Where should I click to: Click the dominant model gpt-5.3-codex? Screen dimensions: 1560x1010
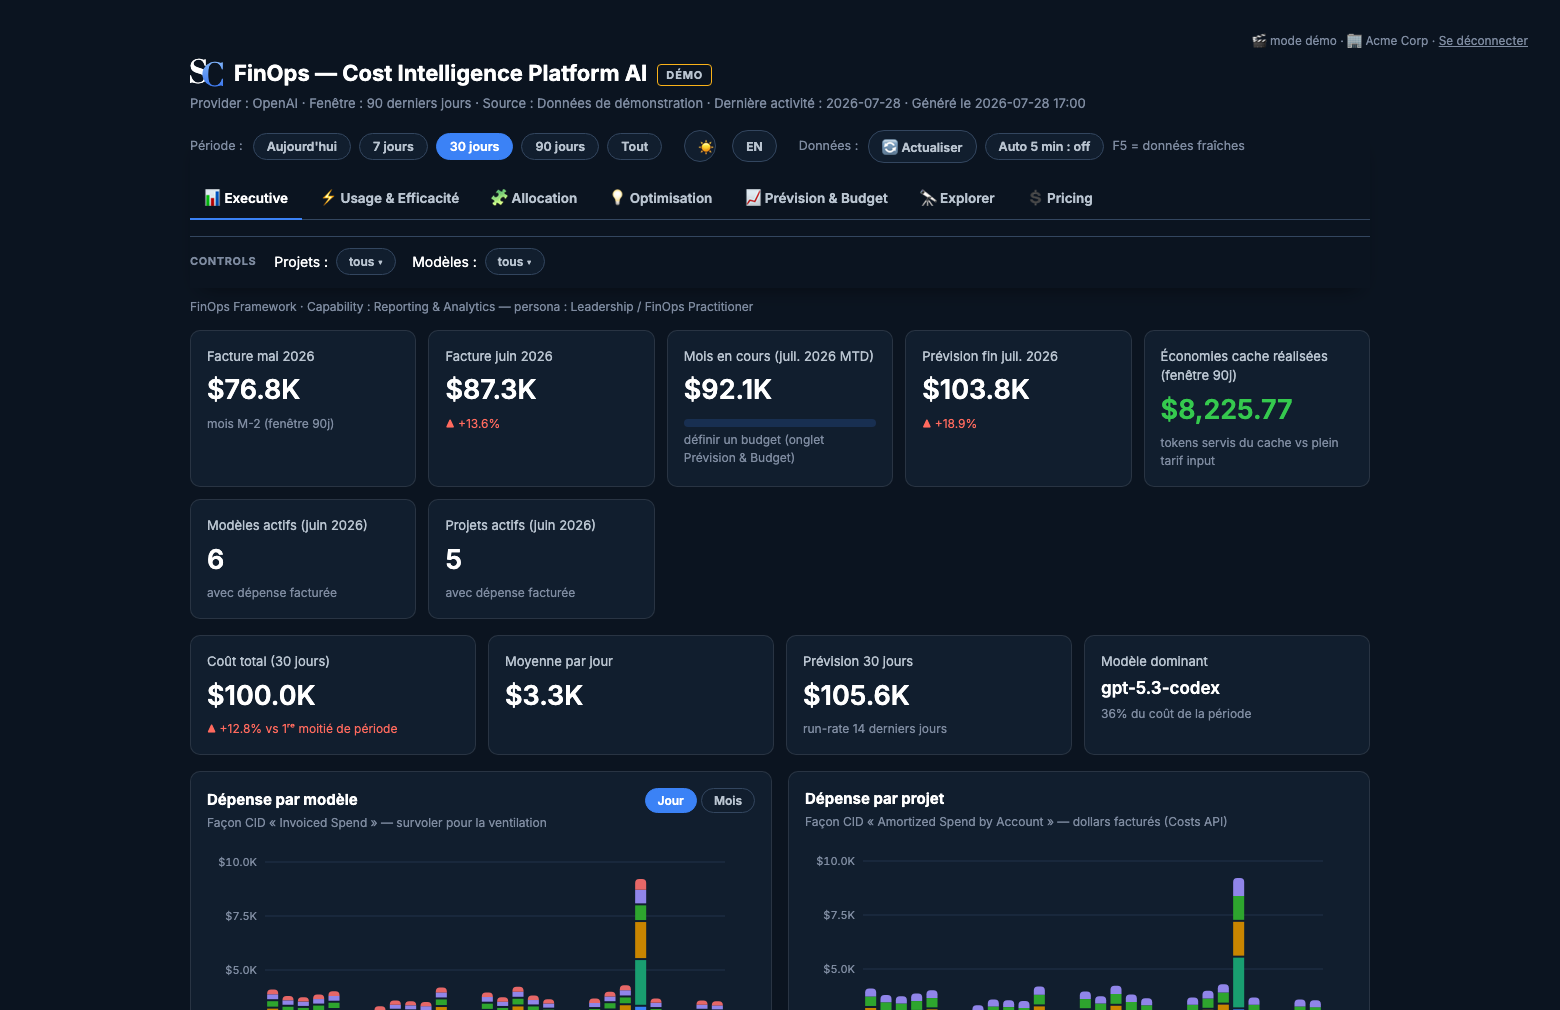[1160, 688]
